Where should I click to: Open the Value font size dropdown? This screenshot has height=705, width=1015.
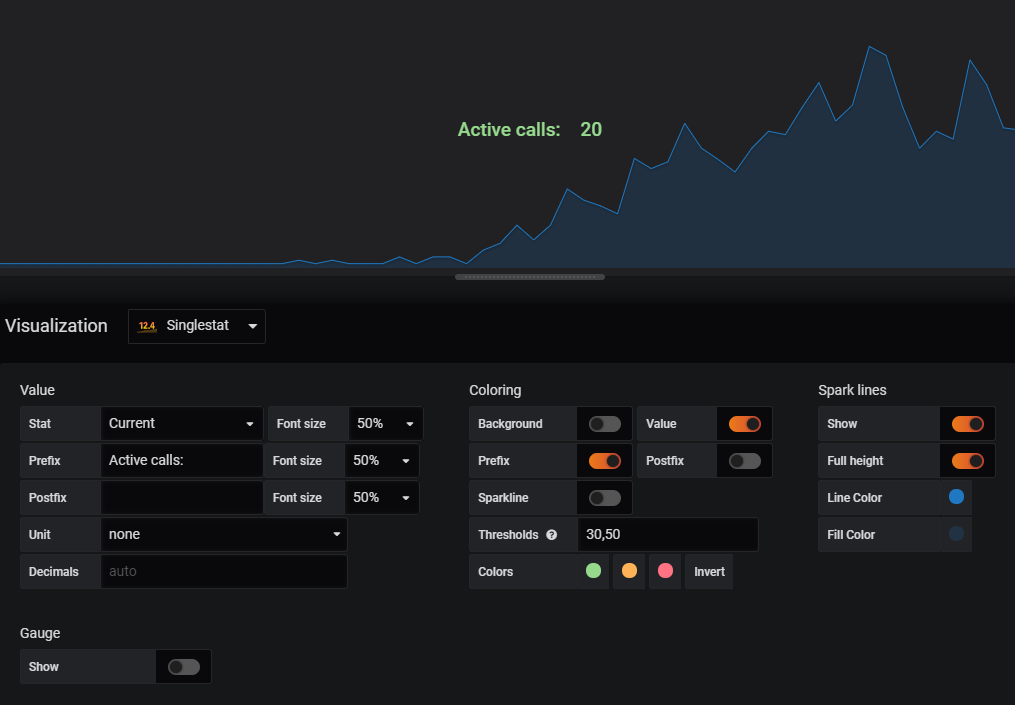click(x=385, y=423)
